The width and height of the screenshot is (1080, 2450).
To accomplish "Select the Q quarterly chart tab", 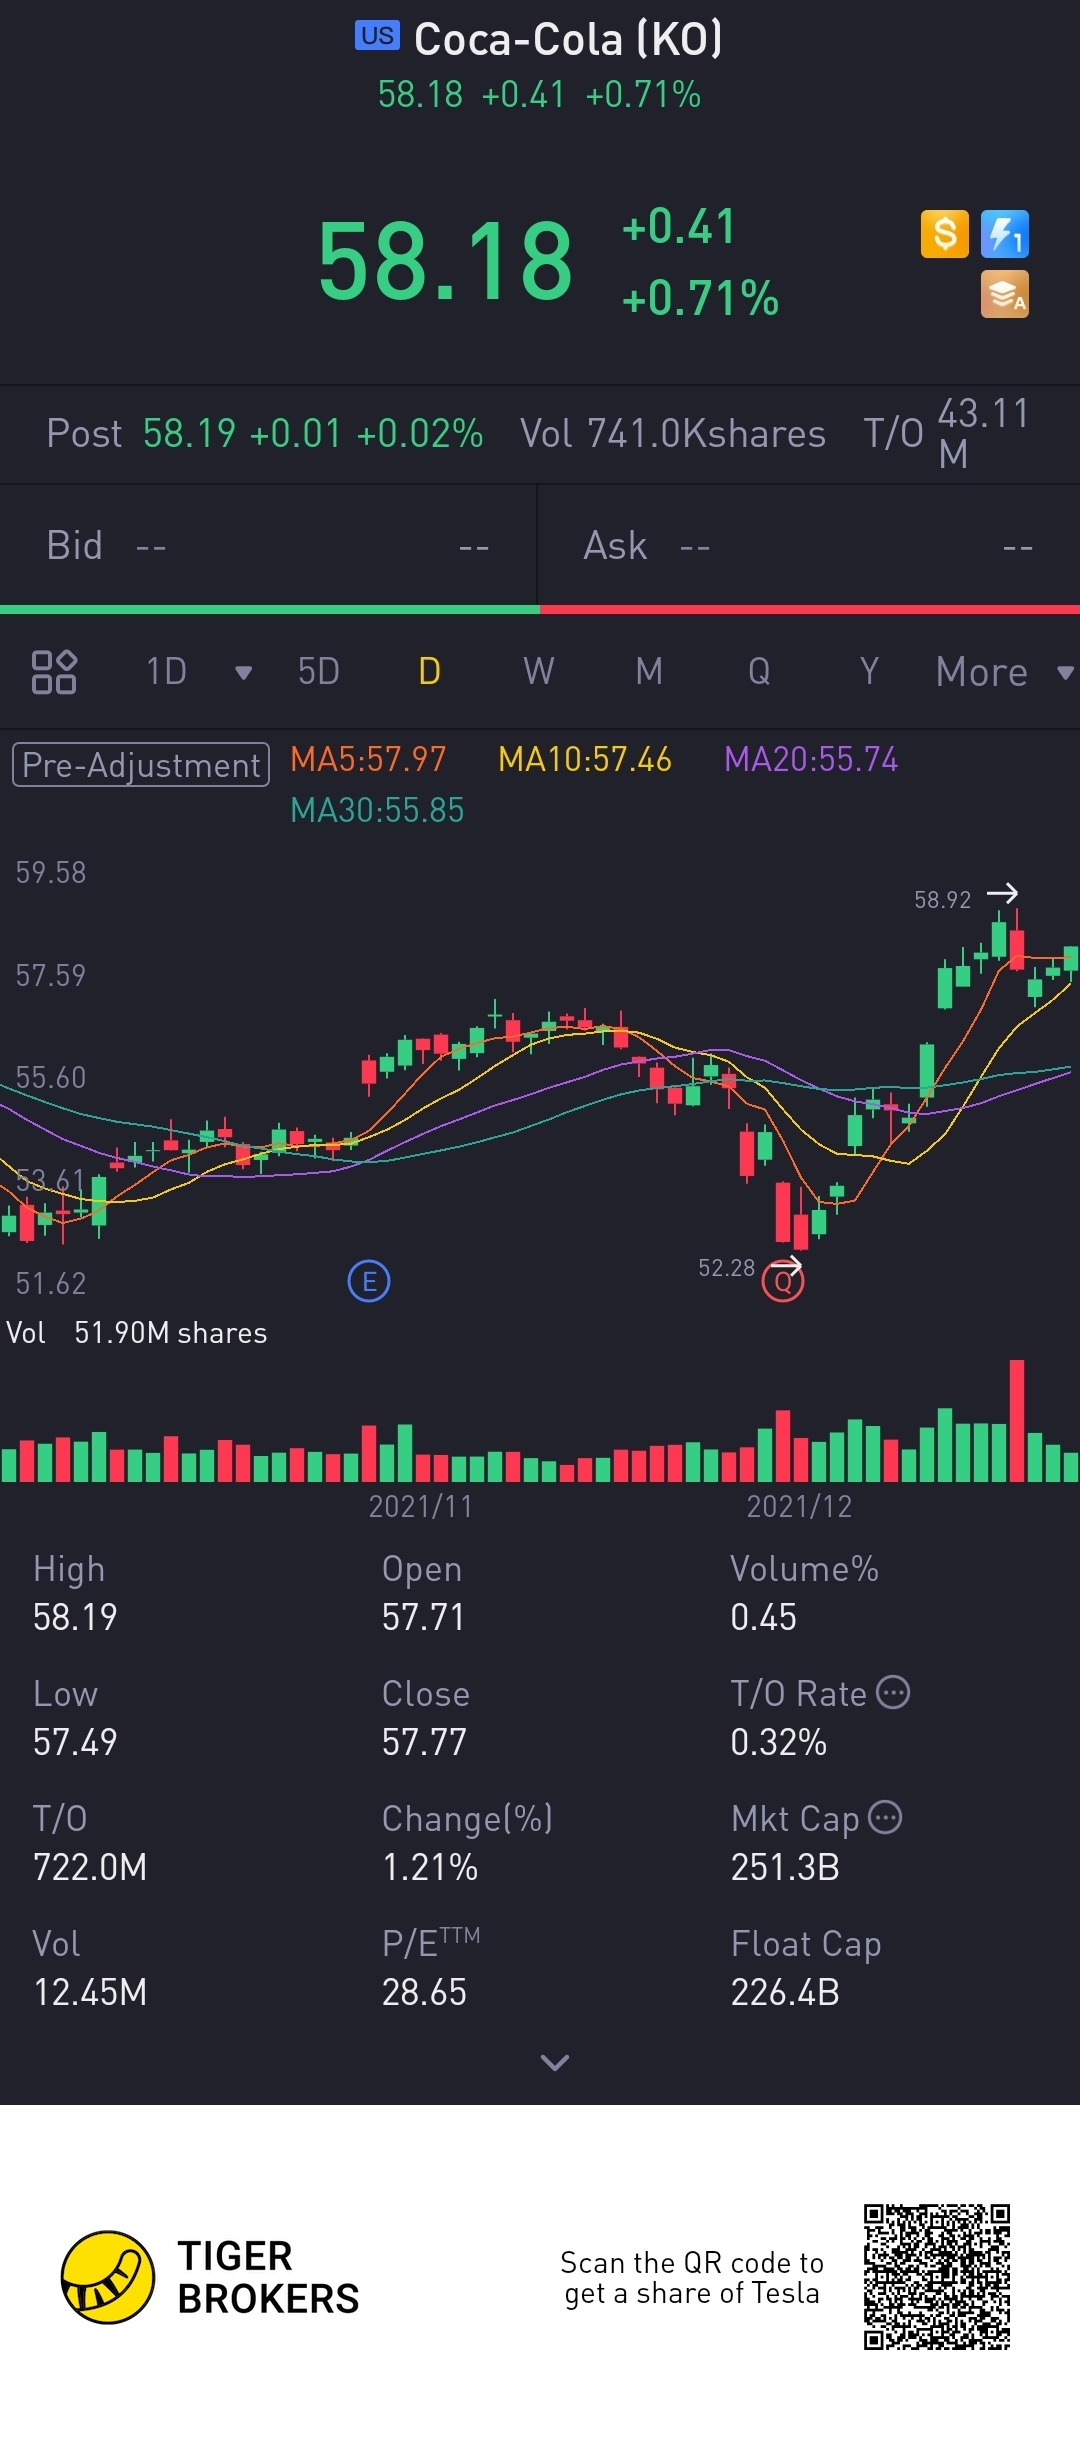I will click(759, 672).
